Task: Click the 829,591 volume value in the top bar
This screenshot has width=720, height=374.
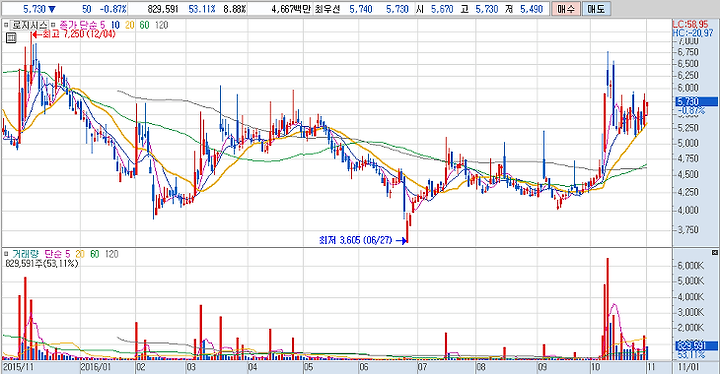Action: [x=163, y=9]
